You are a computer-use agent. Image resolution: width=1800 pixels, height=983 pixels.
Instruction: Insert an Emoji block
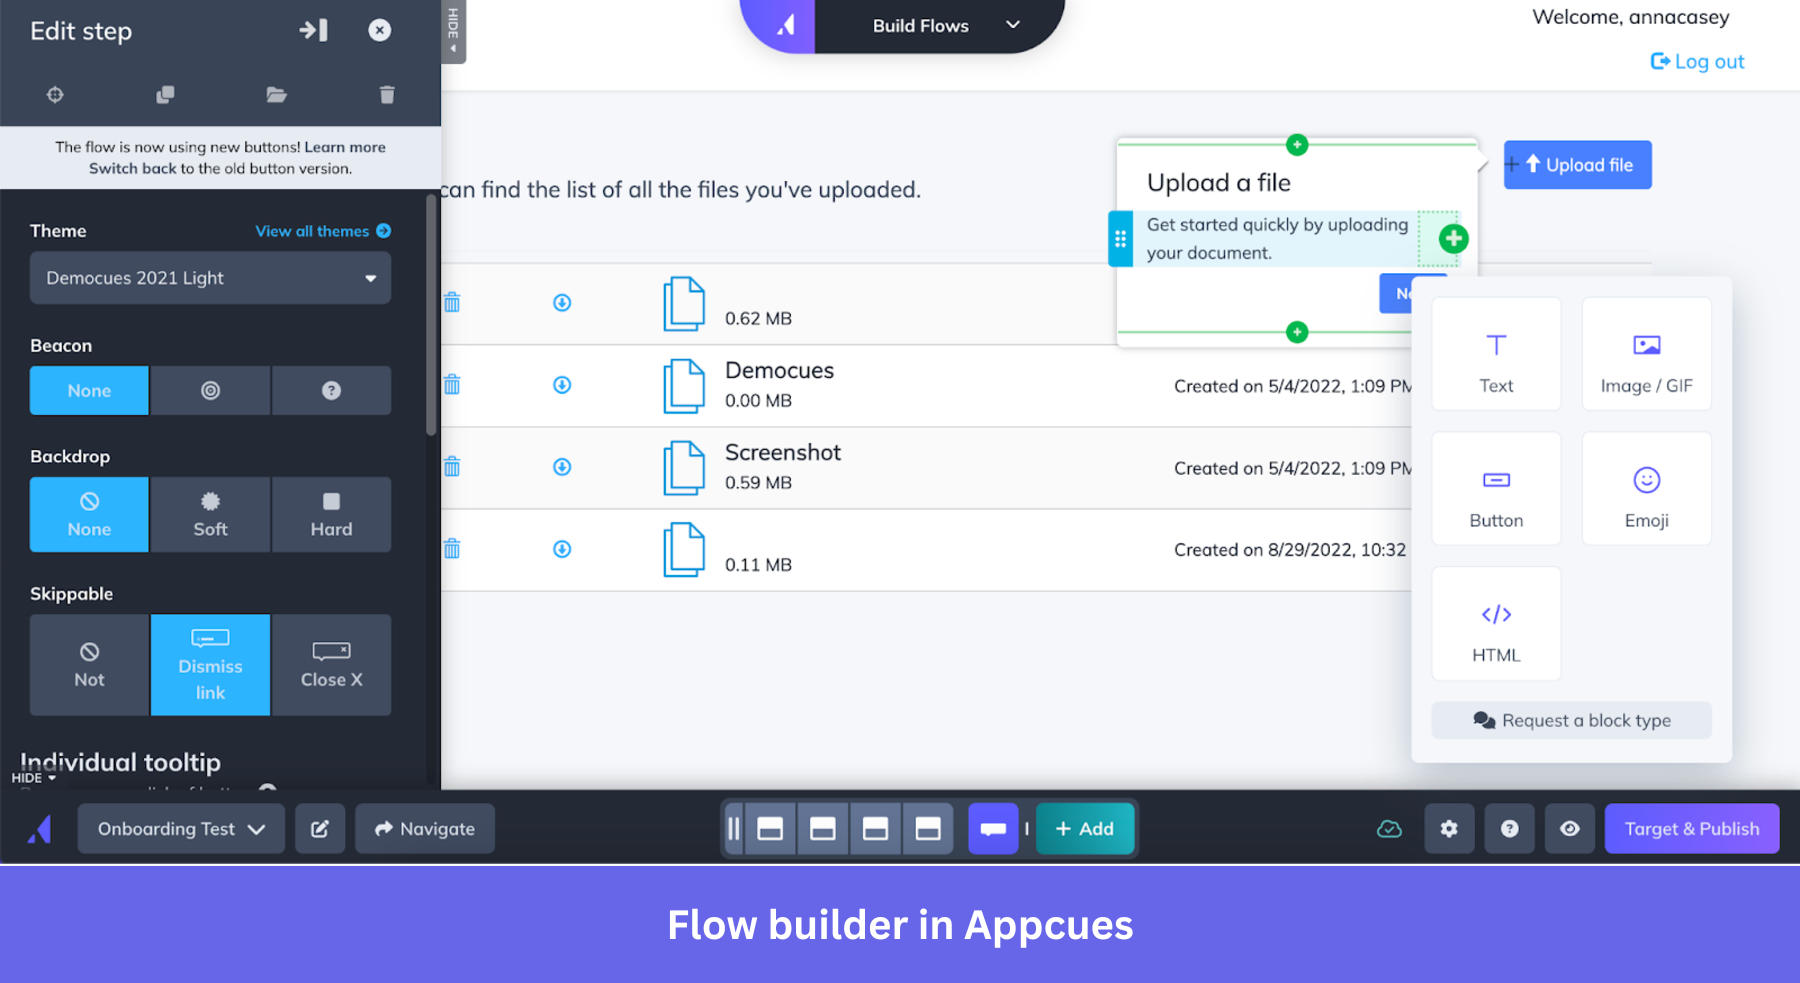[x=1645, y=488]
